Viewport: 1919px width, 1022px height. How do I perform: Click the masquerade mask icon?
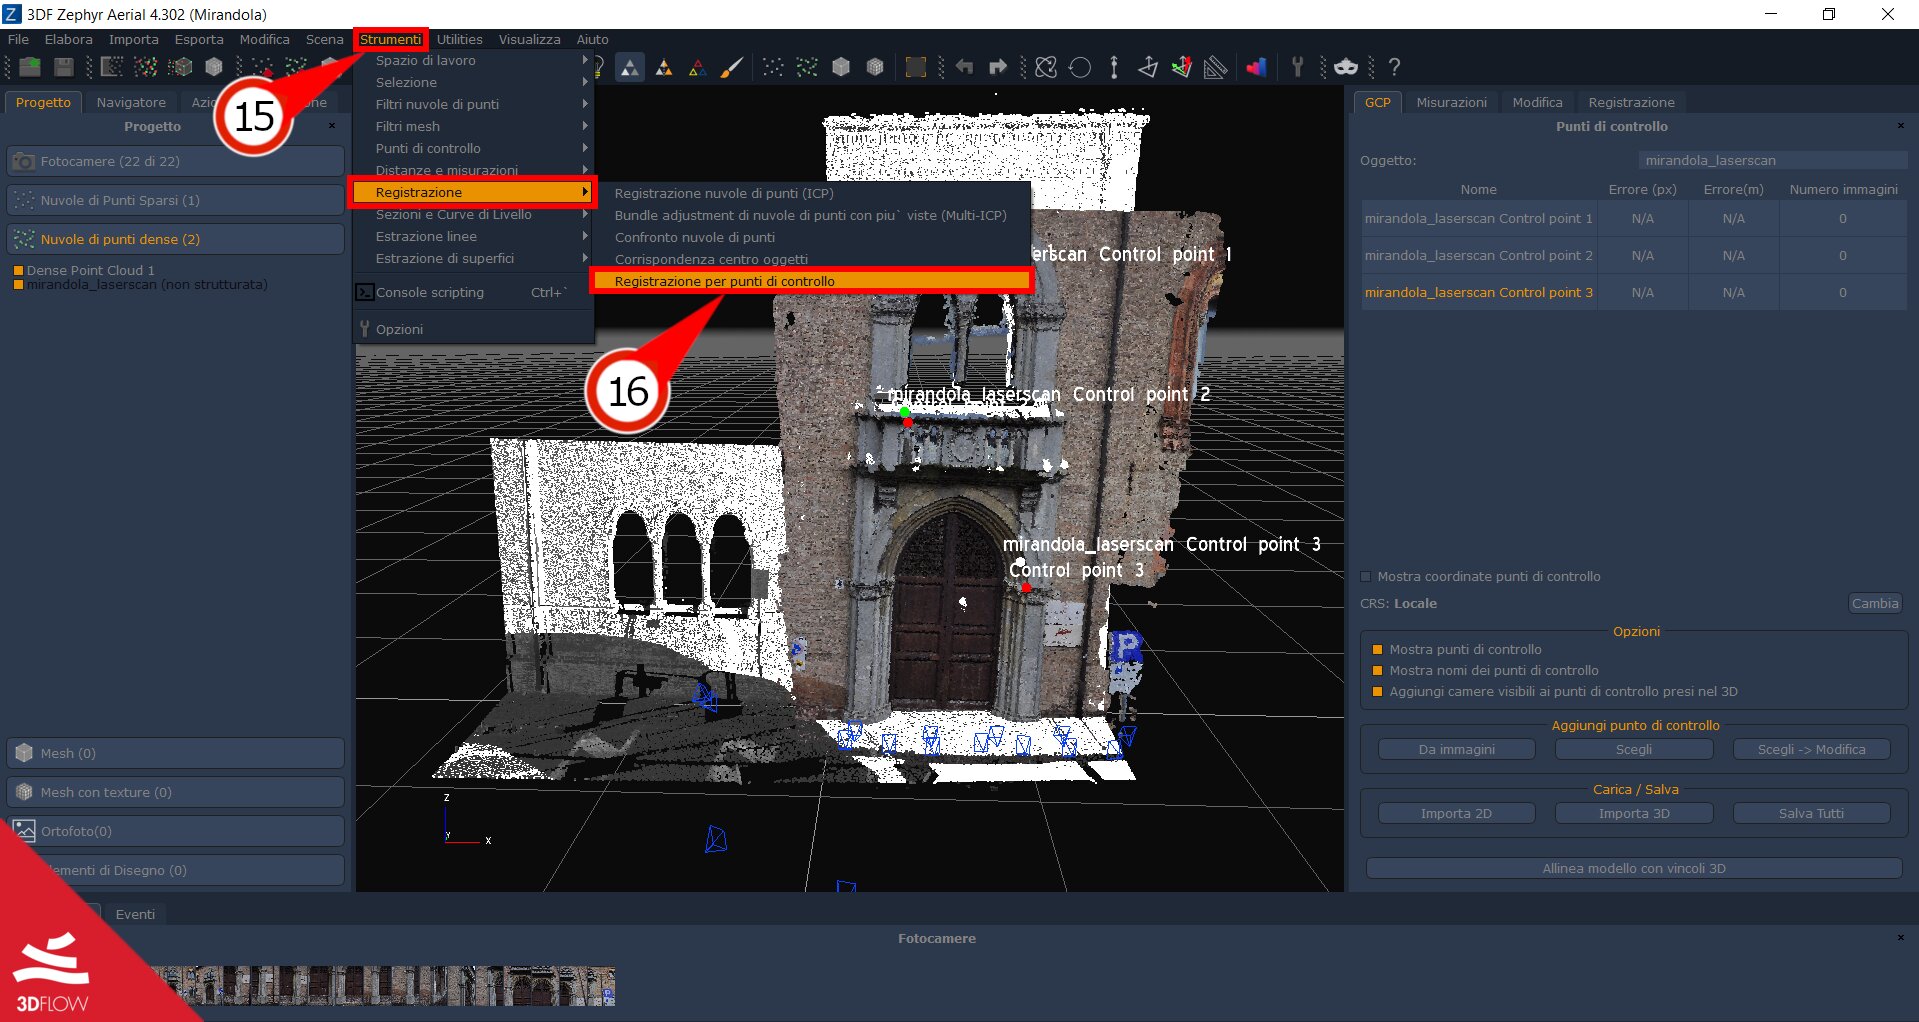click(1346, 67)
